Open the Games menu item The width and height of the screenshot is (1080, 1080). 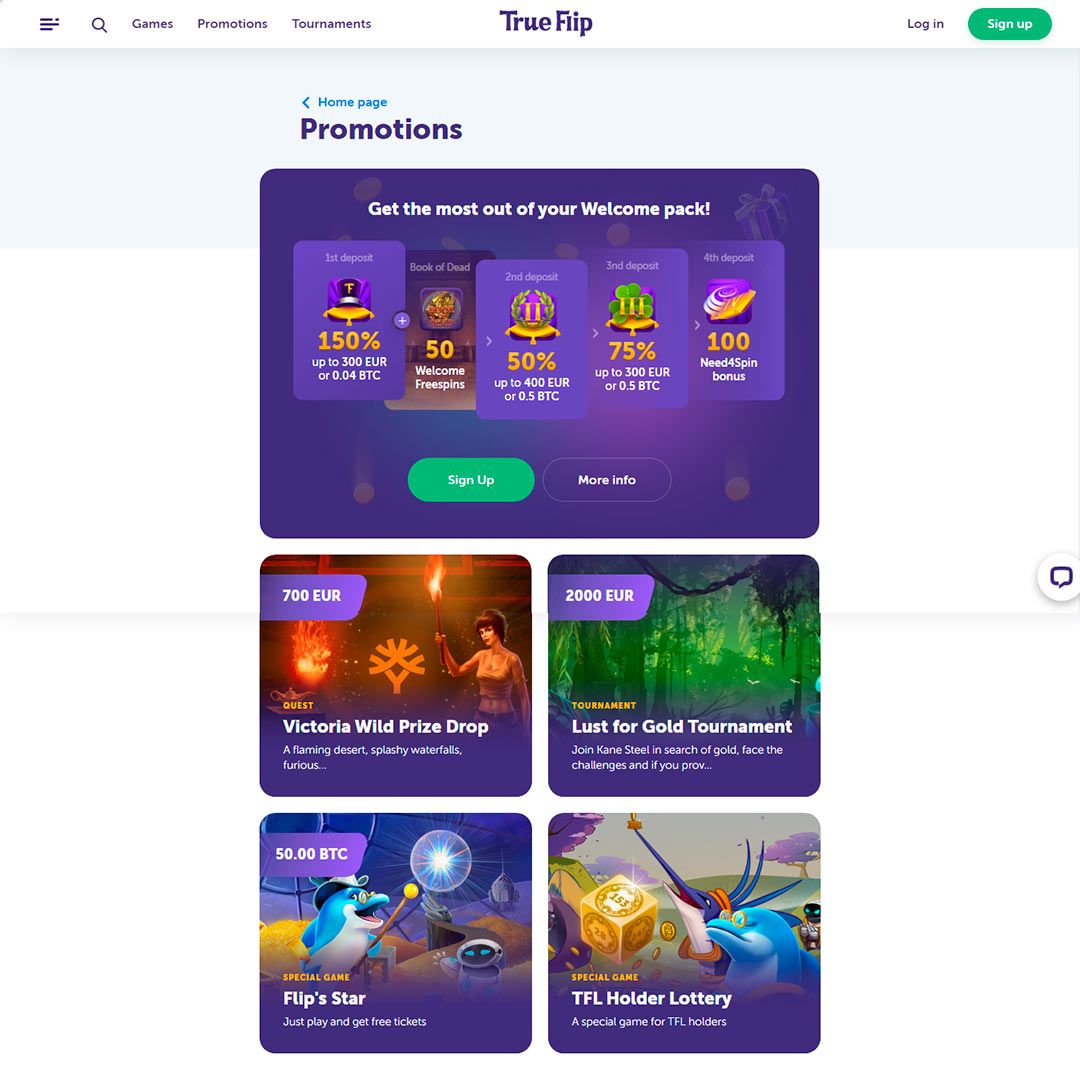coord(152,24)
